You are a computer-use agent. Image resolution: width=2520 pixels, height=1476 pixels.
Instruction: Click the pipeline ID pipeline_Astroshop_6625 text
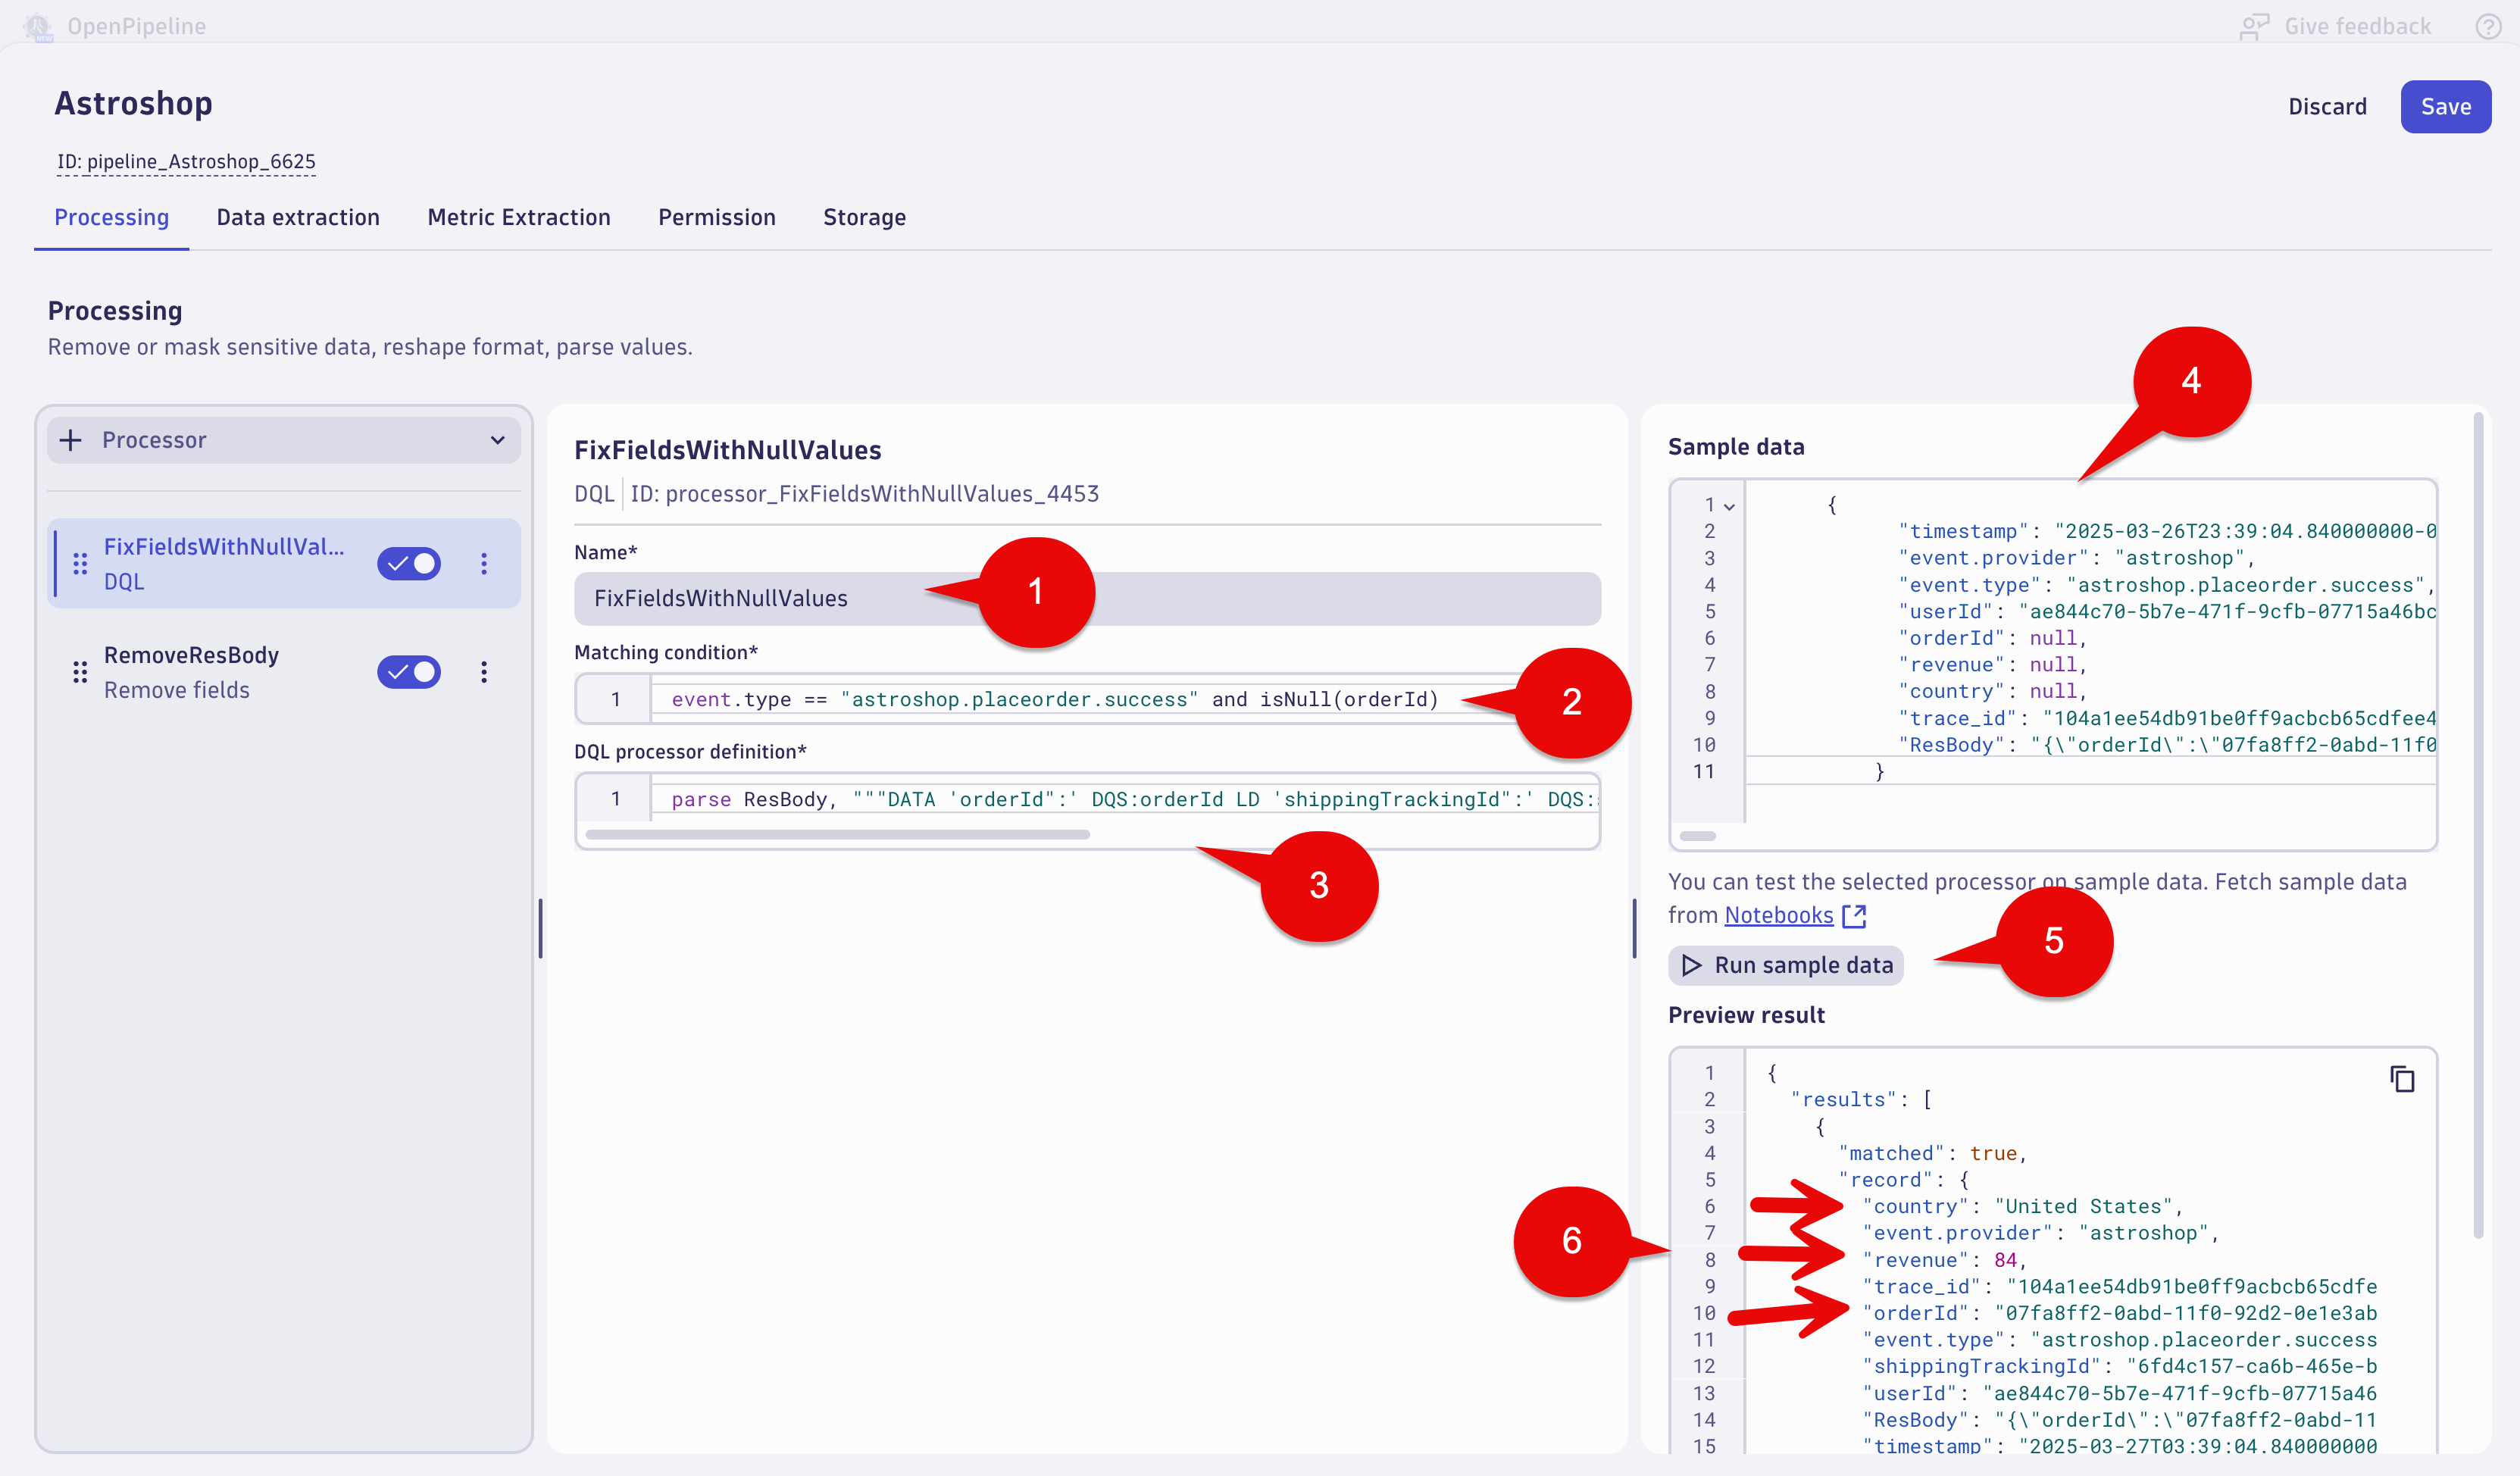point(186,162)
